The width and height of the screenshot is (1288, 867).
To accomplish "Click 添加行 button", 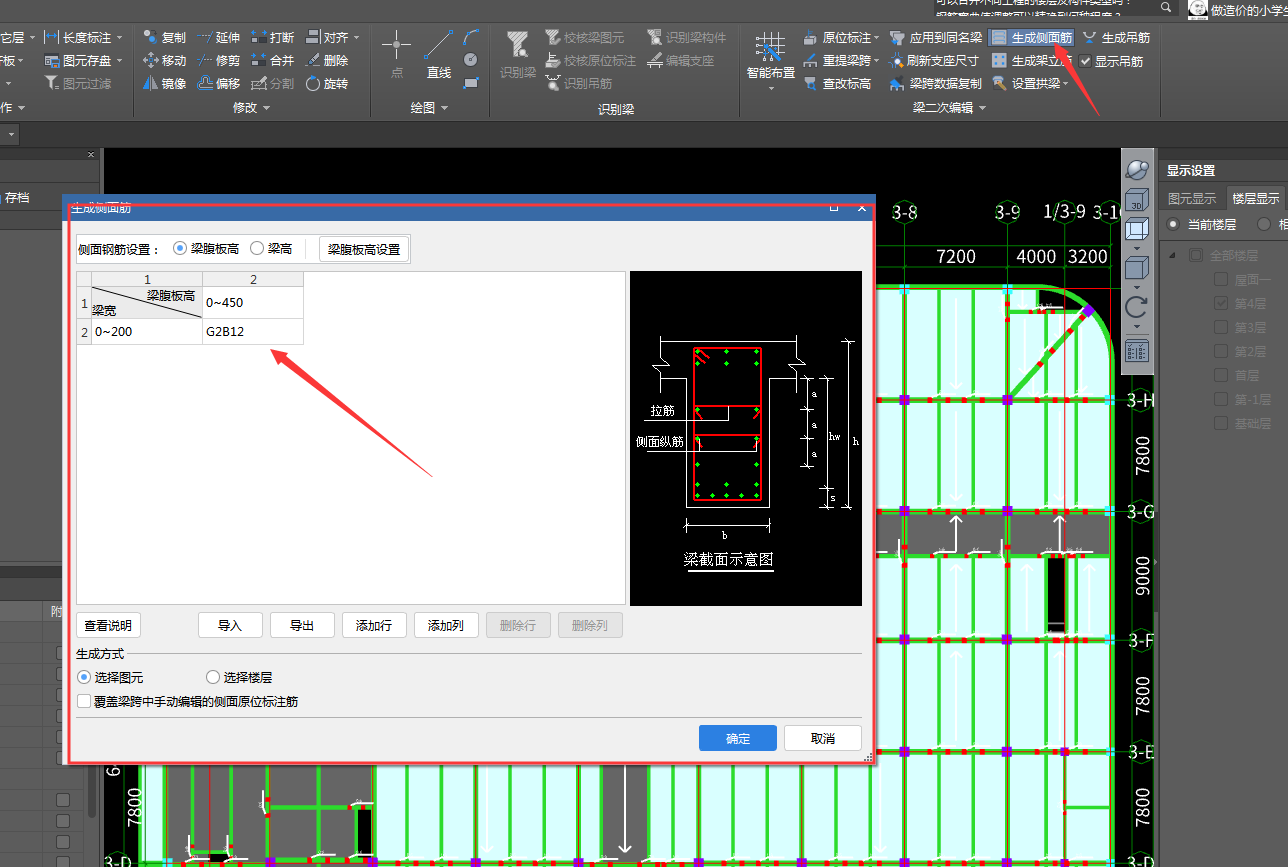I will [x=374, y=625].
